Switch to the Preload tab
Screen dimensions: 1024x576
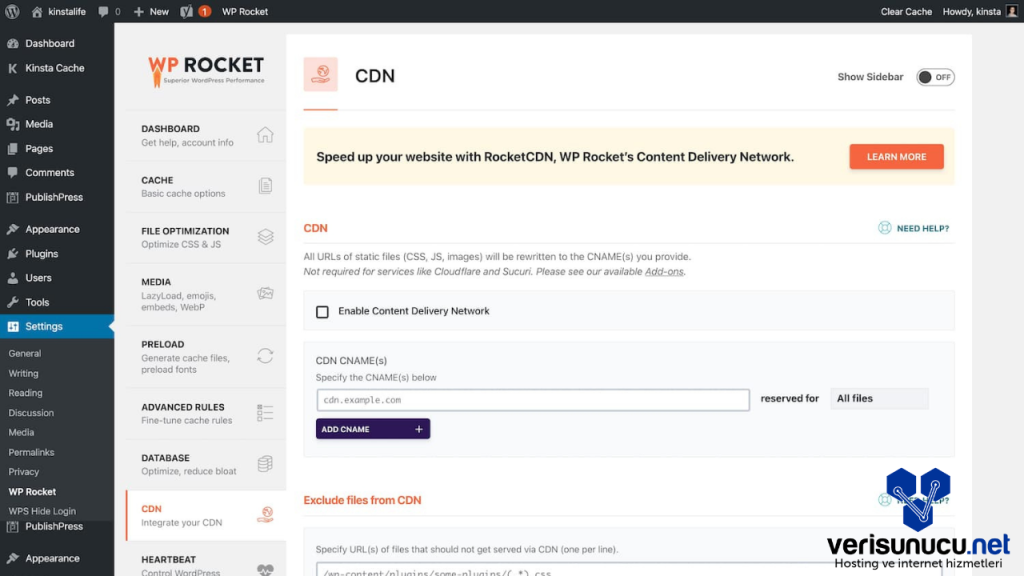(206, 357)
